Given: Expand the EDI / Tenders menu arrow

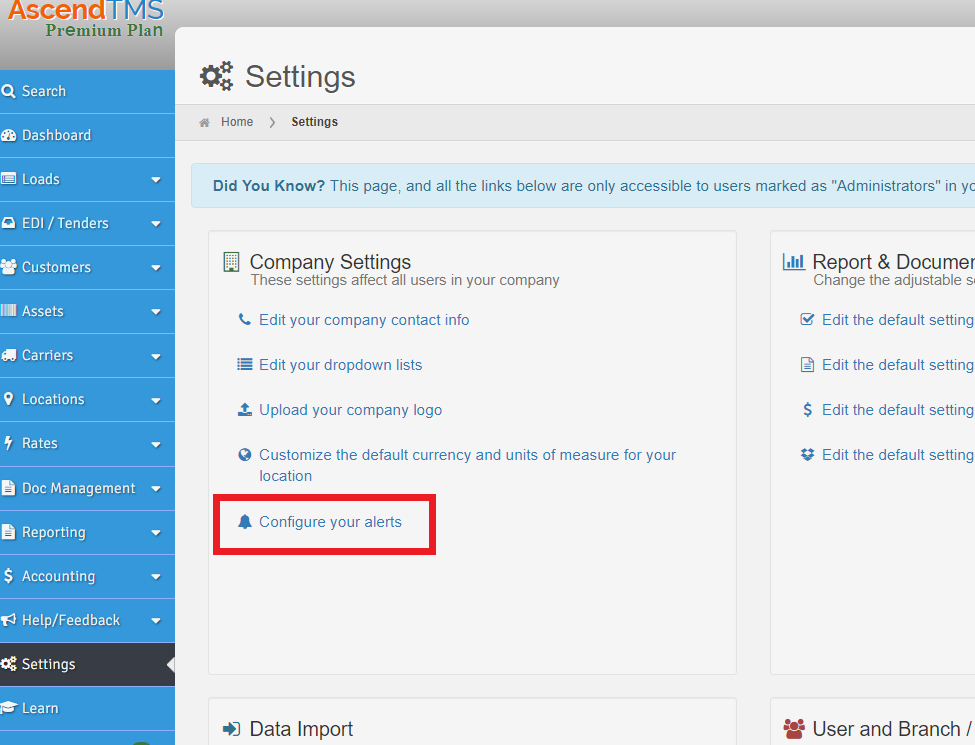Looking at the screenshot, I should coord(156,224).
